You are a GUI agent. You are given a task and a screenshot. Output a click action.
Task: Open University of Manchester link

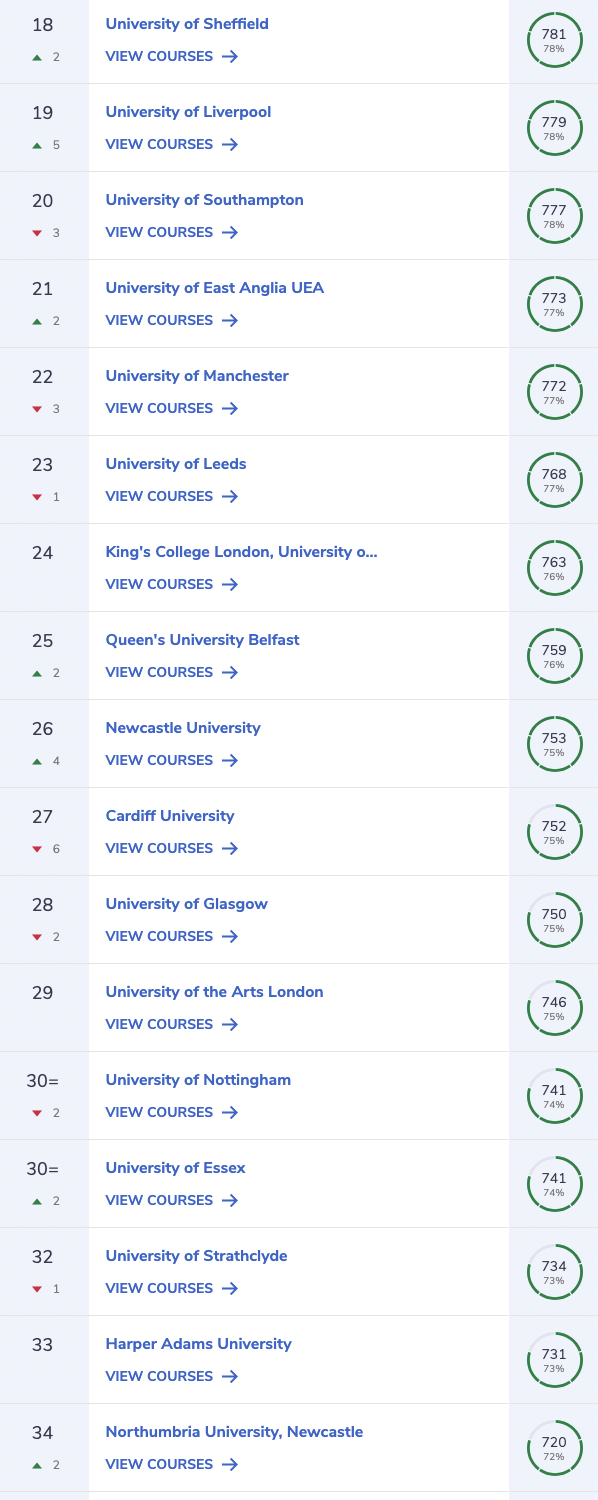(x=197, y=376)
